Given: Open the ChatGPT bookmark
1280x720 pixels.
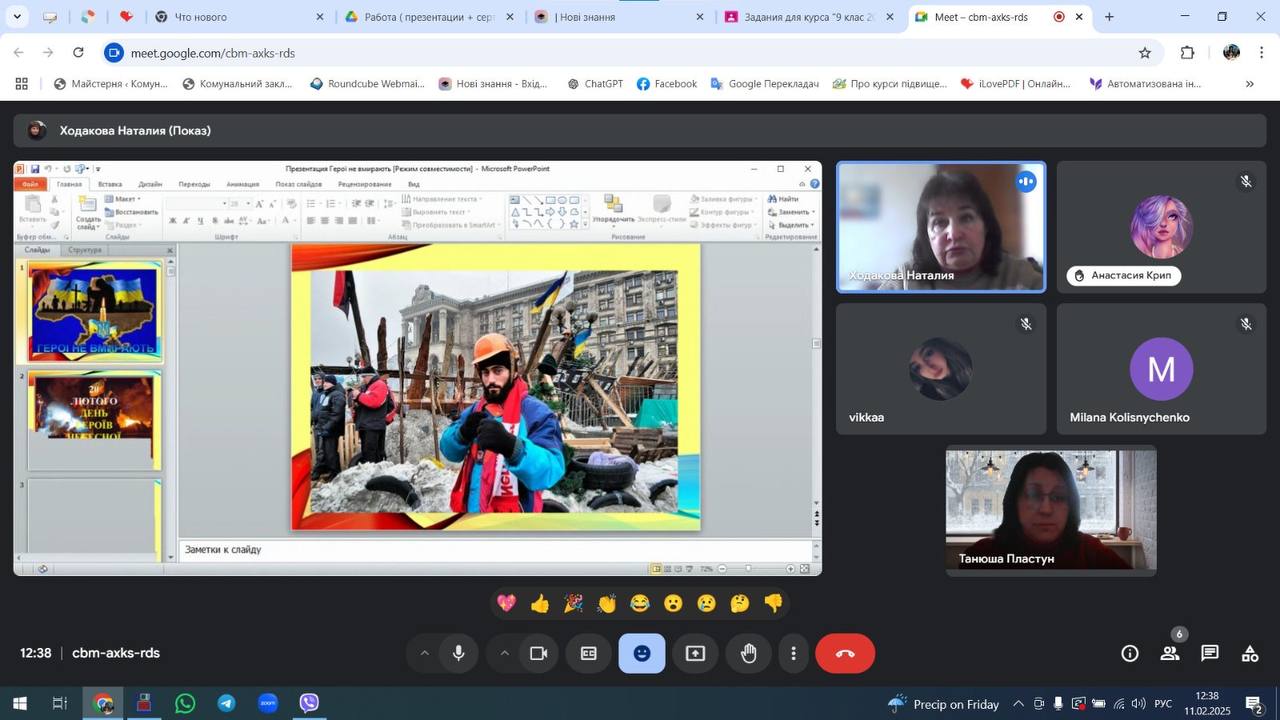Looking at the screenshot, I should pyautogui.click(x=595, y=84).
